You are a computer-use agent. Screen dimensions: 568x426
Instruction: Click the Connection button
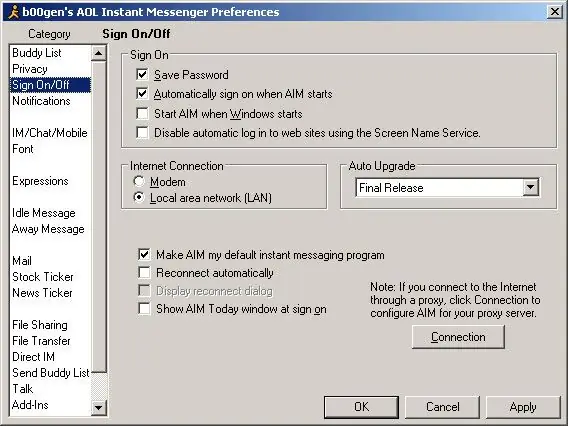click(458, 337)
